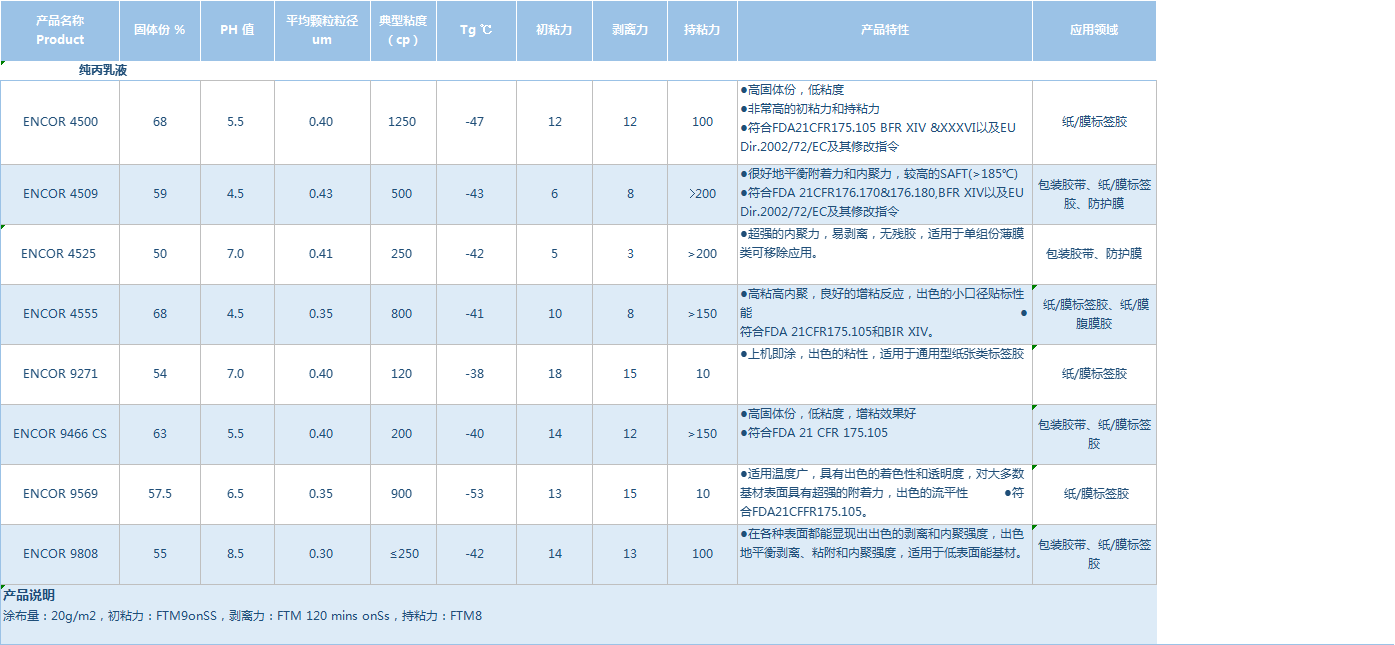Viewport: 1395px width, 645px height.
Task: Select the 平均颗粒粒径 um header
Action: coord(322,31)
